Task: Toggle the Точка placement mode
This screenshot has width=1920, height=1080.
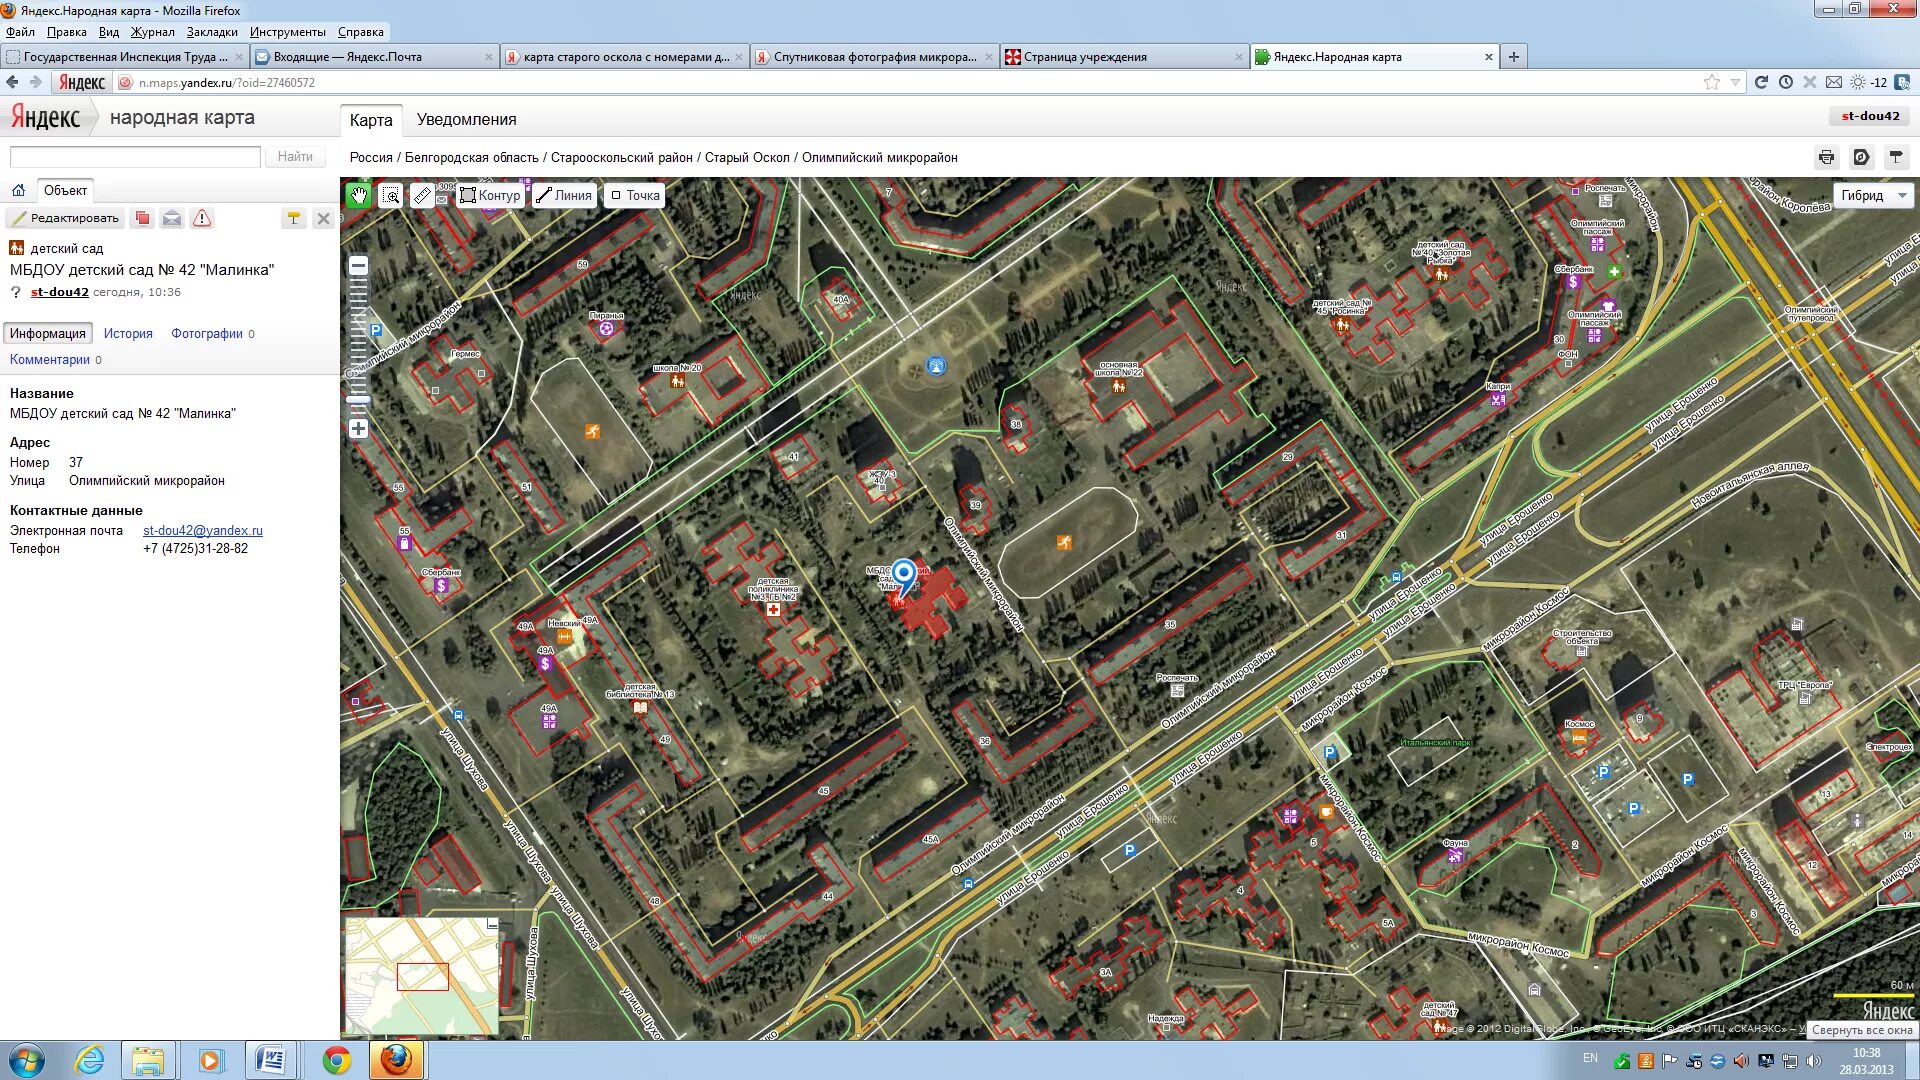Action: [x=635, y=195]
